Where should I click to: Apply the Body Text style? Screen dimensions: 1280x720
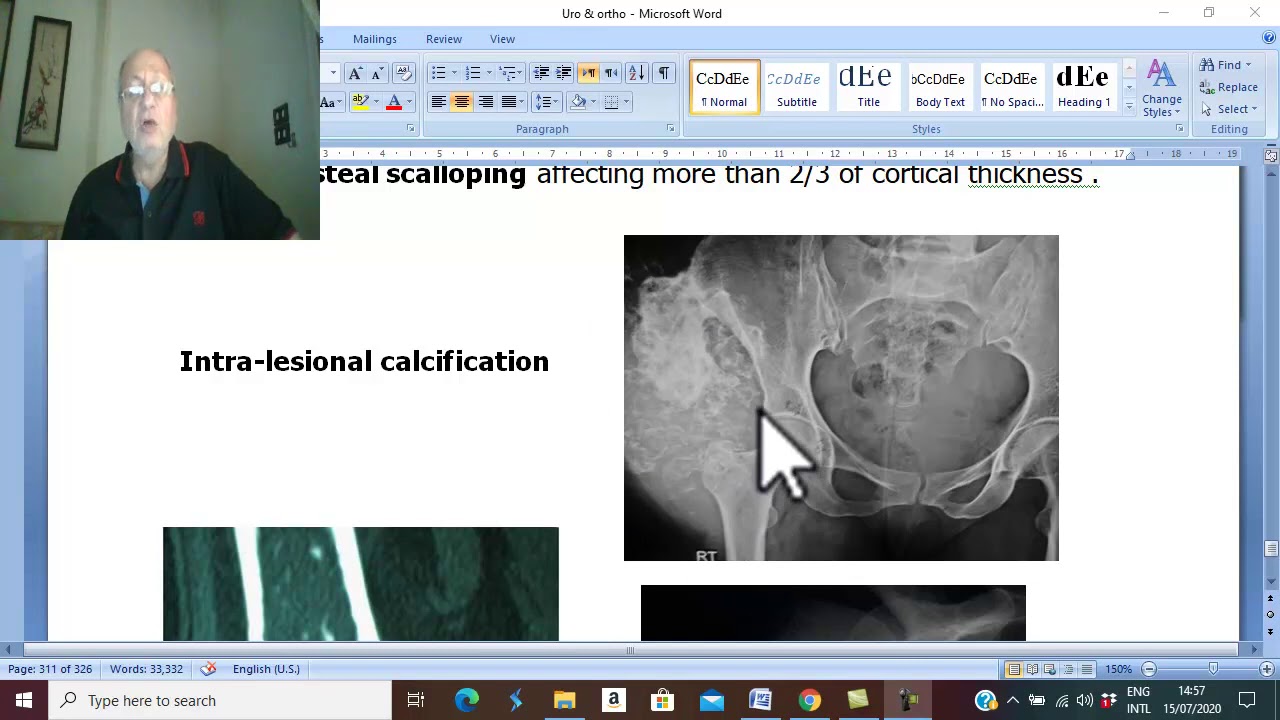click(940, 87)
